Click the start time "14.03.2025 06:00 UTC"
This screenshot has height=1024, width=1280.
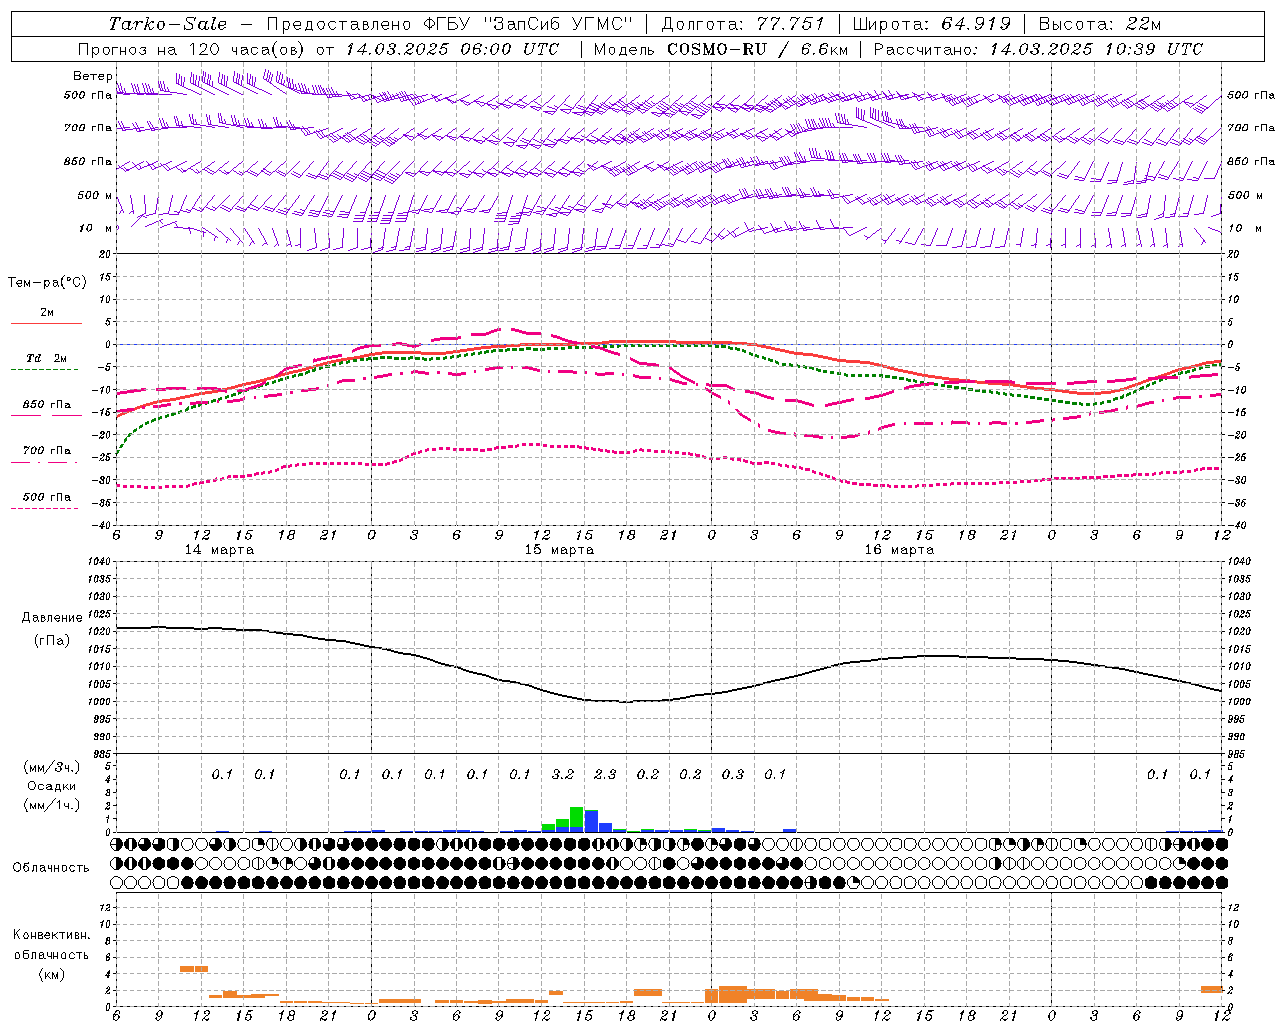pos(452,48)
